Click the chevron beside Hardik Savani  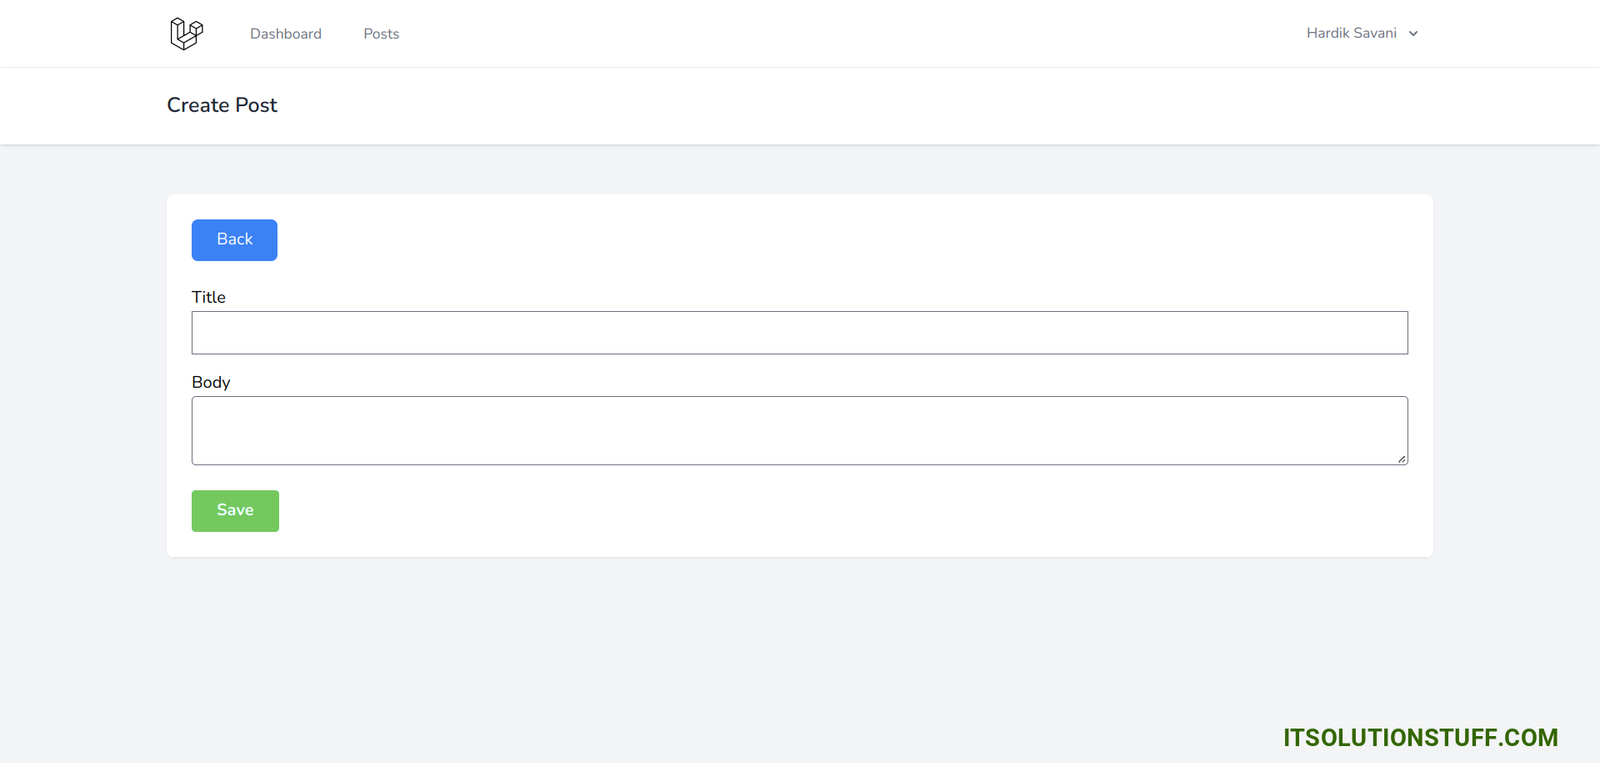coord(1413,34)
